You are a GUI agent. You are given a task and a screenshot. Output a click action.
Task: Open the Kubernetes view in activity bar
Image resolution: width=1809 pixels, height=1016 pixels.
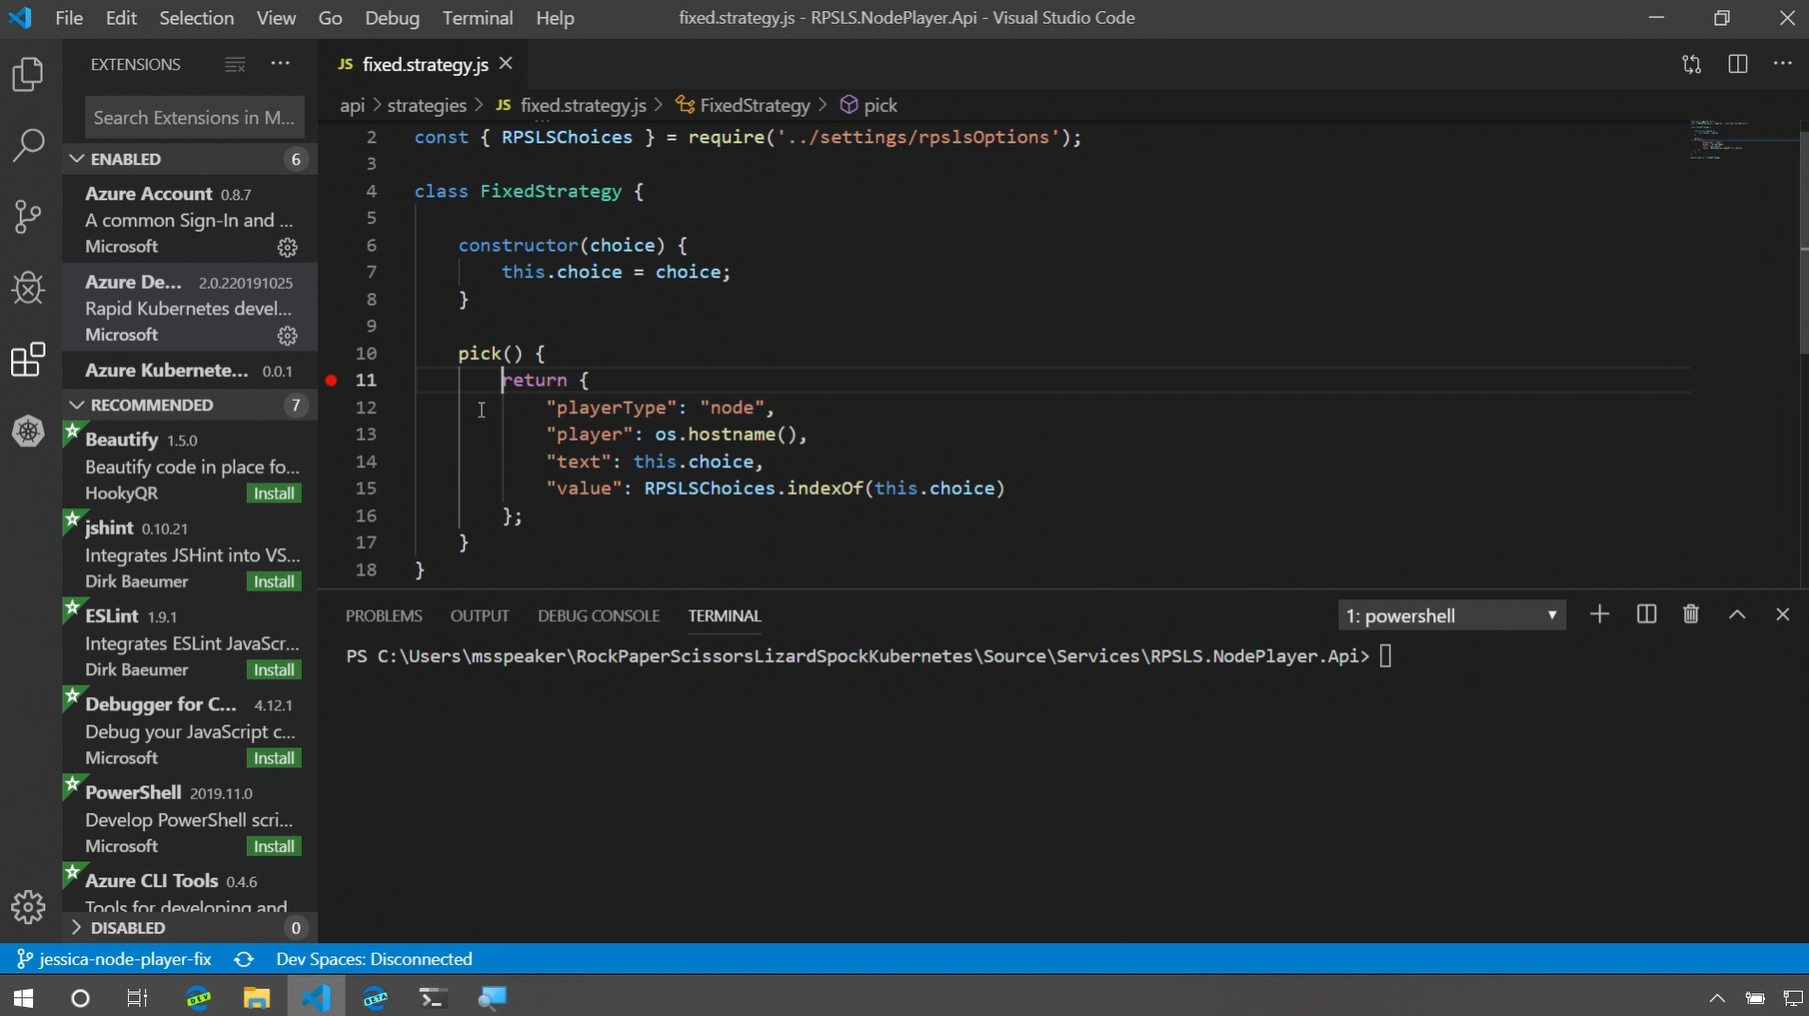pyautogui.click(x=28, y=432)
